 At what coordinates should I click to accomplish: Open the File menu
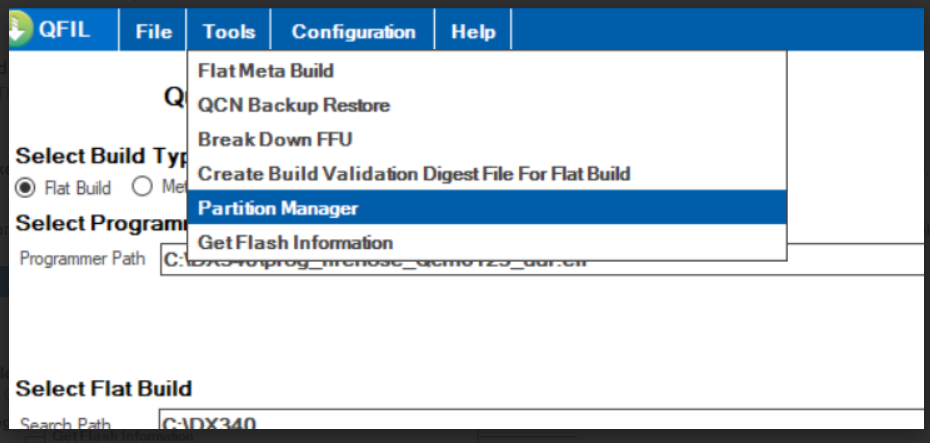[x=153, y=31]
